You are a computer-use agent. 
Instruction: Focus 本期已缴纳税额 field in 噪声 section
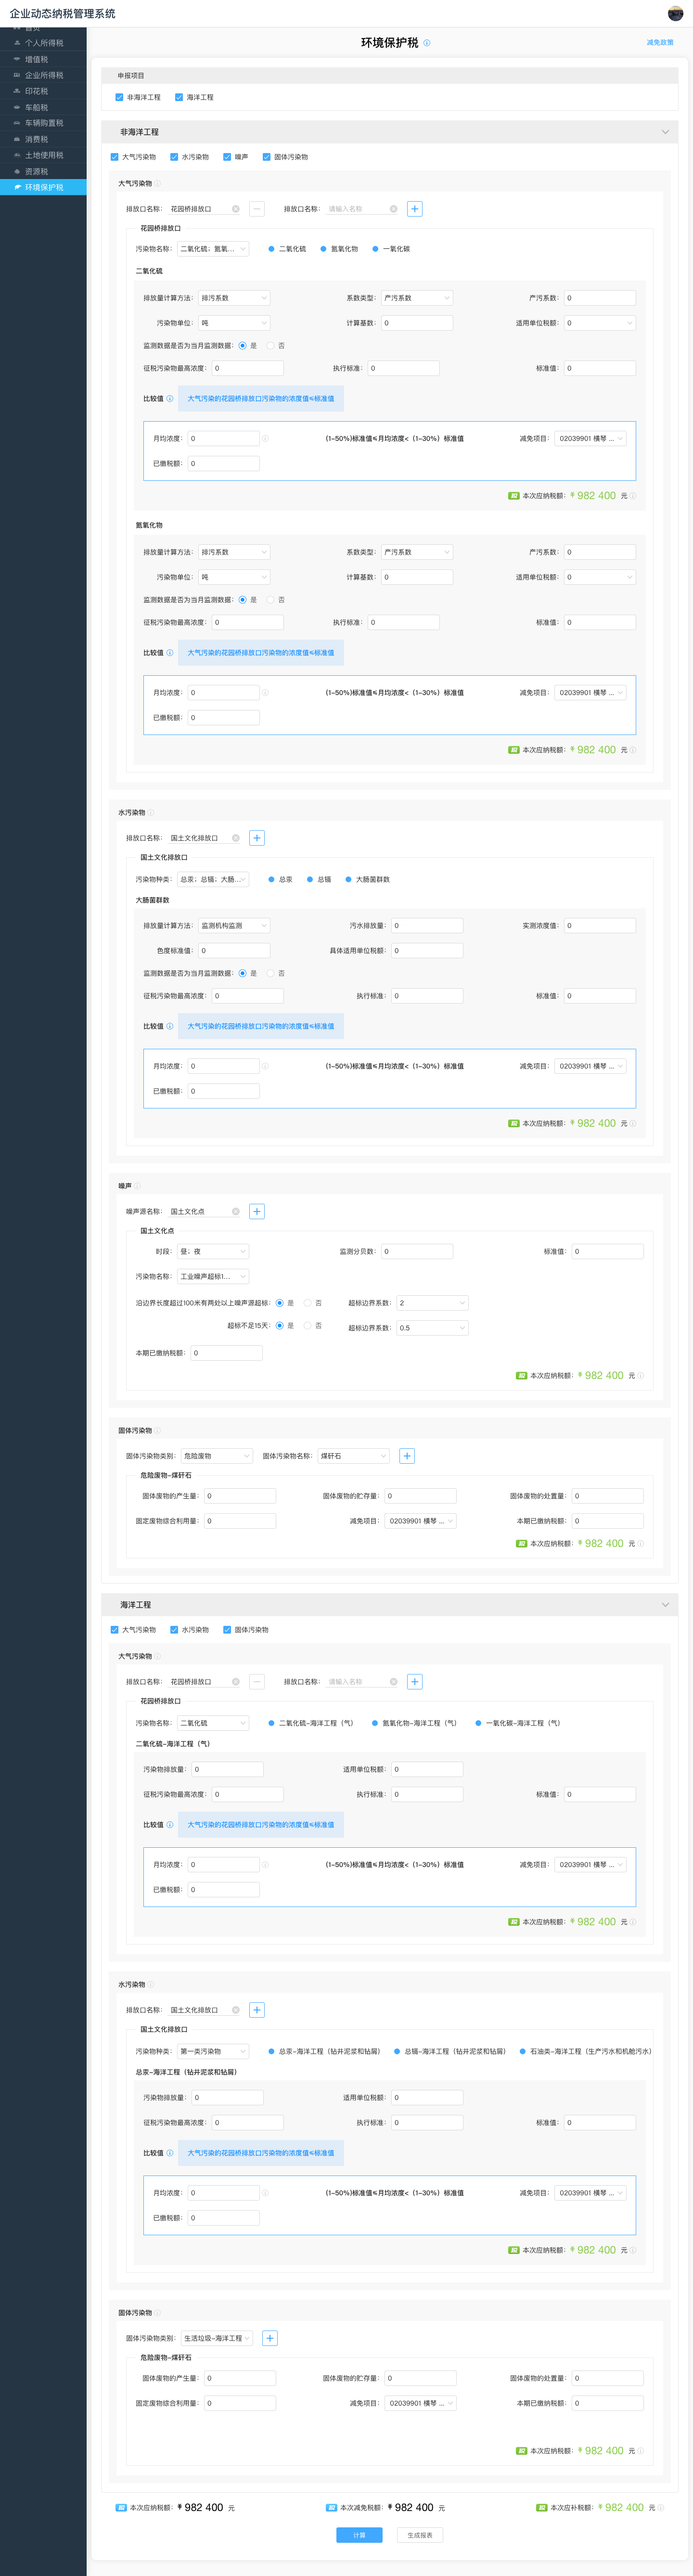tap(227, 1353)
